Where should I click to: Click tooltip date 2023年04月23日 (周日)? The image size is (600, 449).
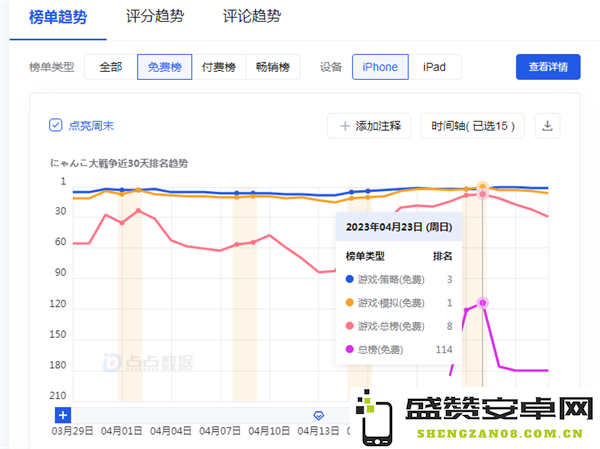point(399,227)
